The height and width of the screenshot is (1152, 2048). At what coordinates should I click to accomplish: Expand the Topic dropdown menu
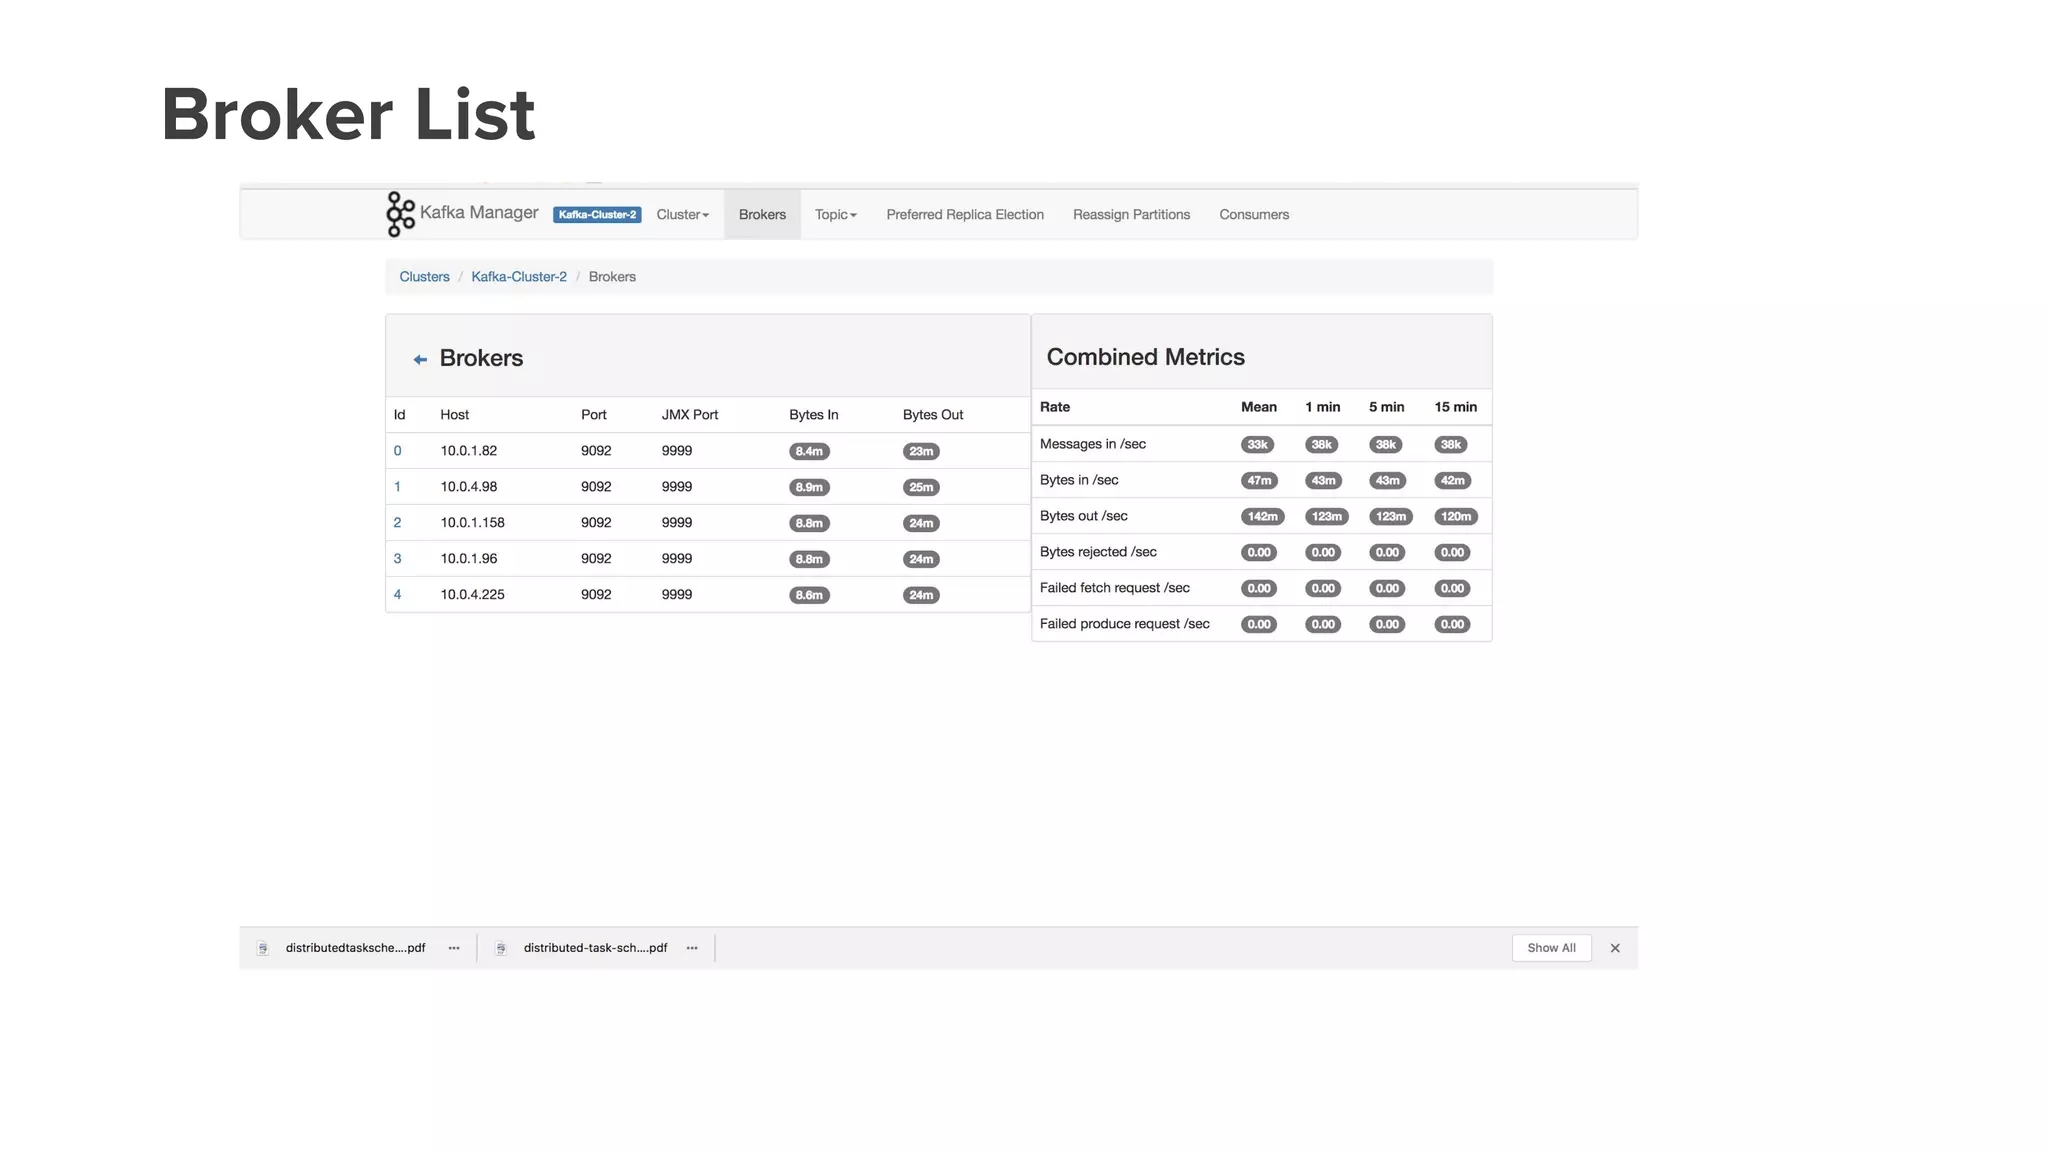[x=835, y=215]
